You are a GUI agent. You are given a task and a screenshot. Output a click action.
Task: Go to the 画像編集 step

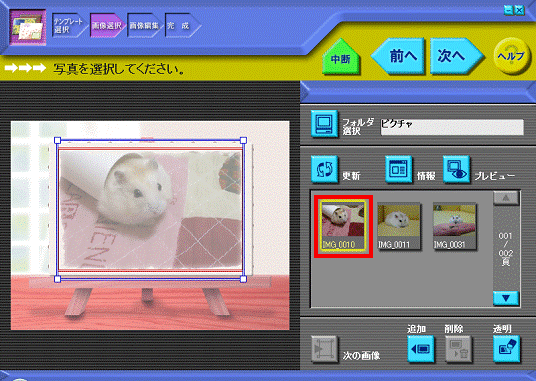click(x=144, y=25)
